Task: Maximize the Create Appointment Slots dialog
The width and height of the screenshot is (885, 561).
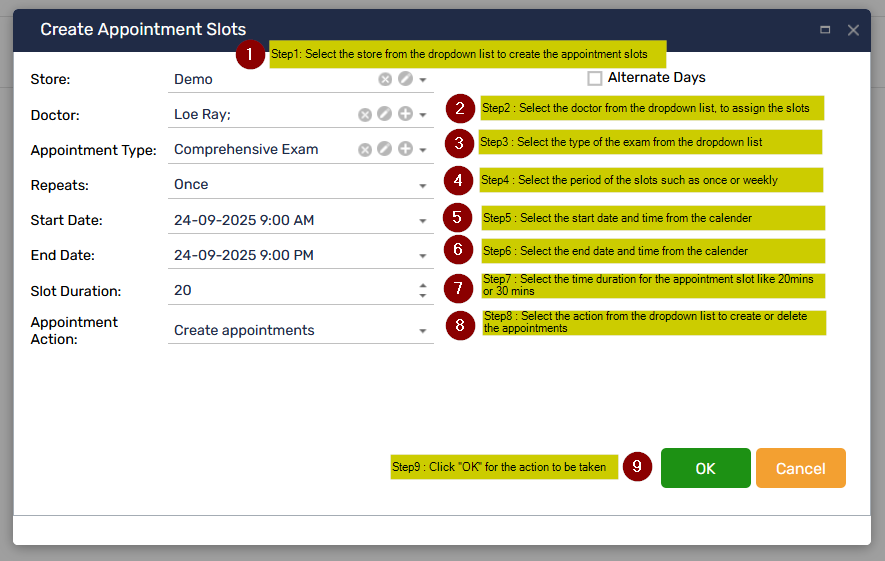Action: pyautogui.click(x=825, y=30)
